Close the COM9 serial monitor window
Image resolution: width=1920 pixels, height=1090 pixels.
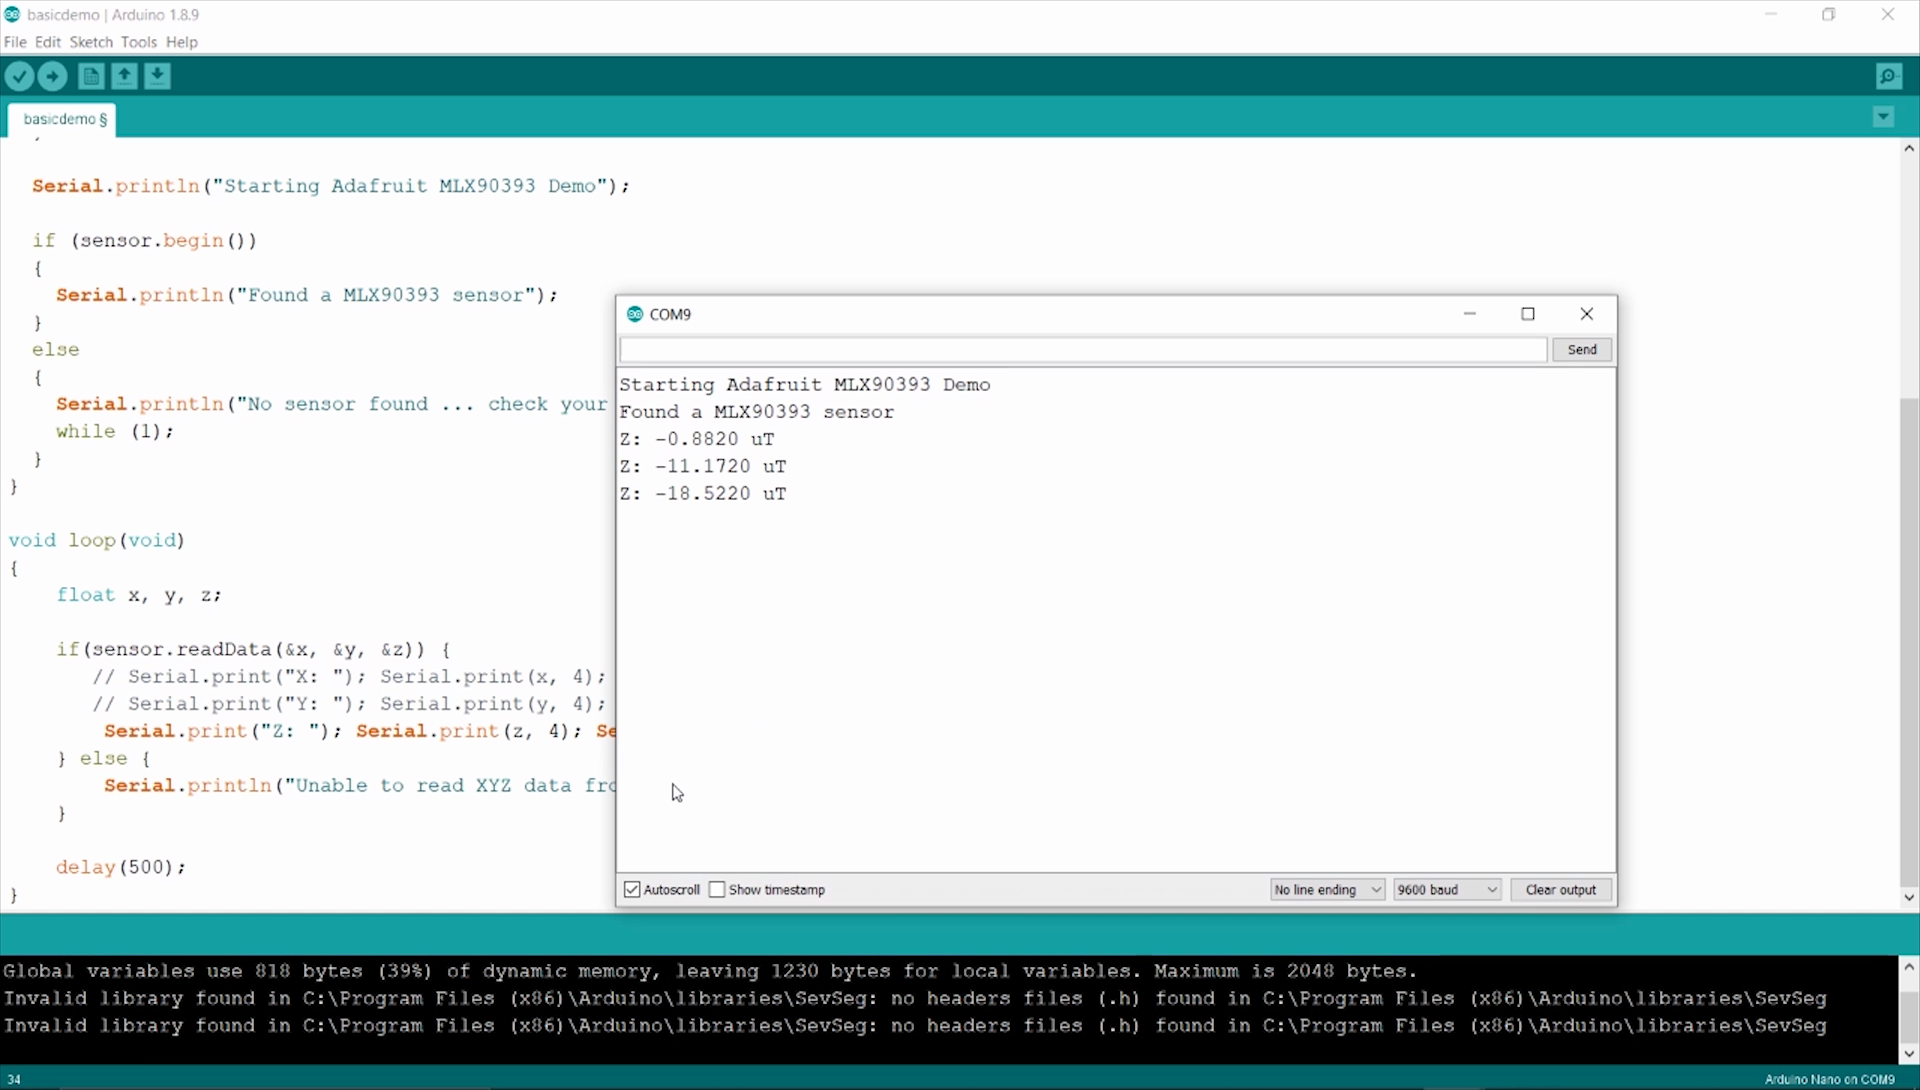click(x=1587, y=314)
